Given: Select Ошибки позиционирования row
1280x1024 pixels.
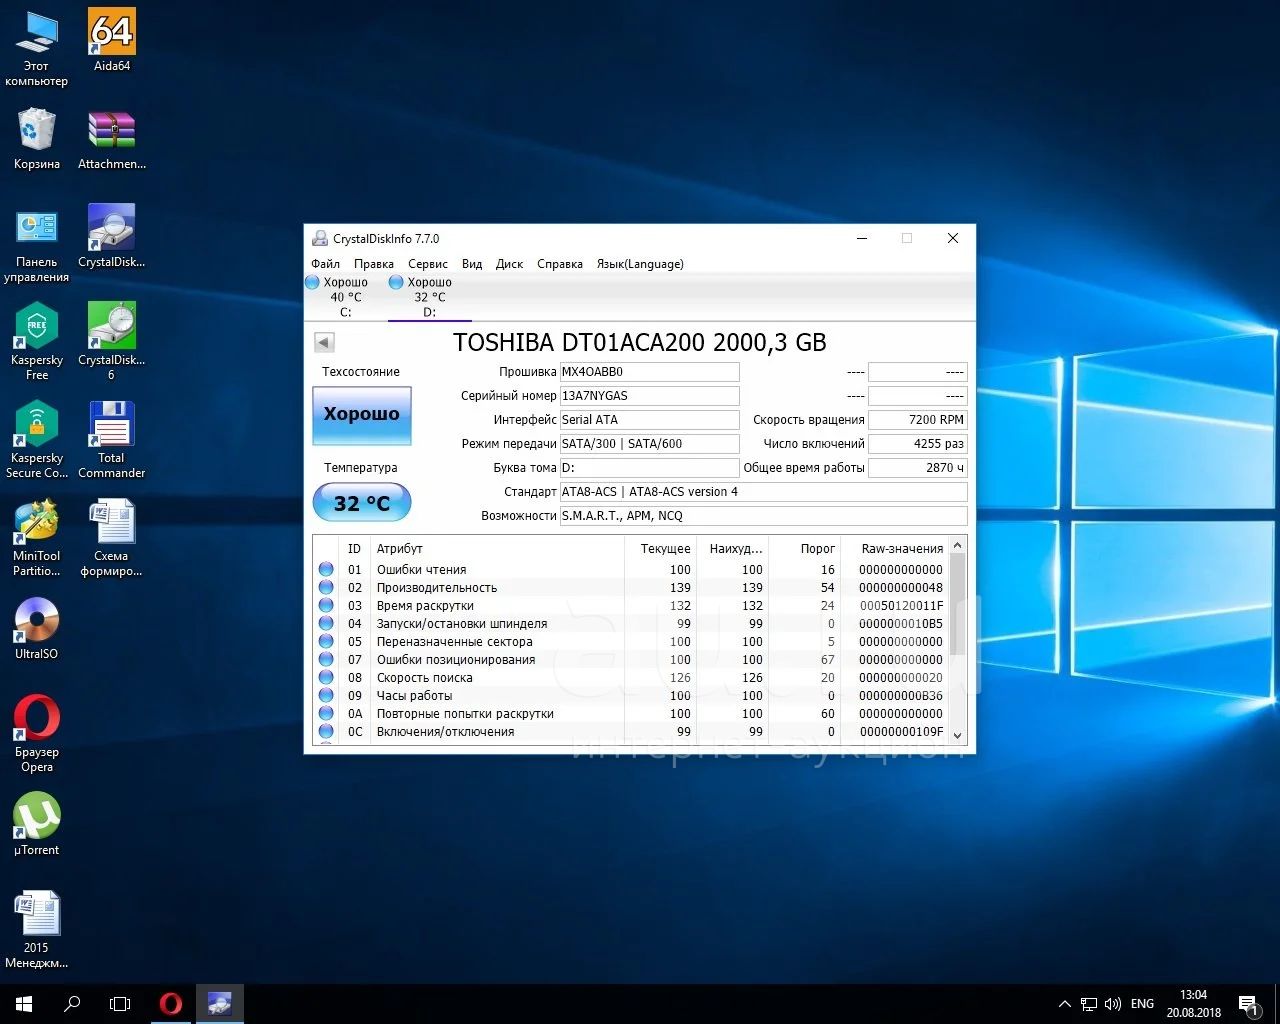Looking at the screenshot, I should pos(630,660).
